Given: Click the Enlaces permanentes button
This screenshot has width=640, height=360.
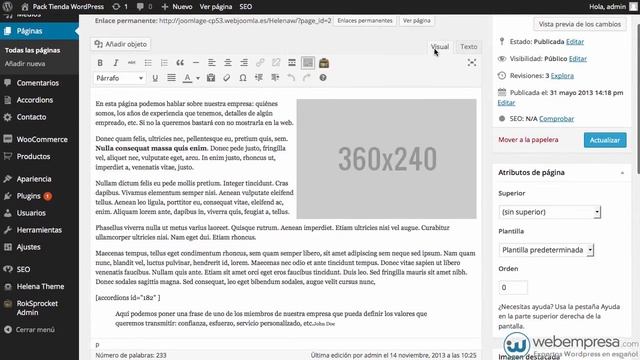Looking at the screenshot, I should [365, 20].
